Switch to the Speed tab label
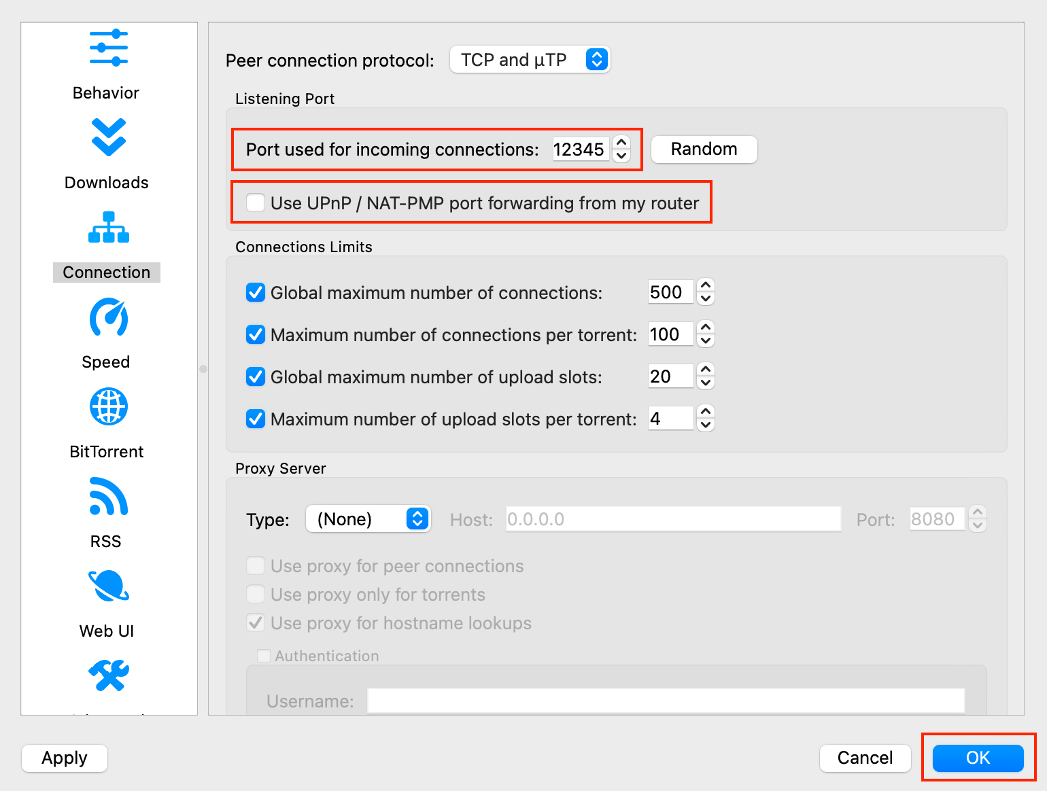This screenshot has width=1048, height=792. 106,362
